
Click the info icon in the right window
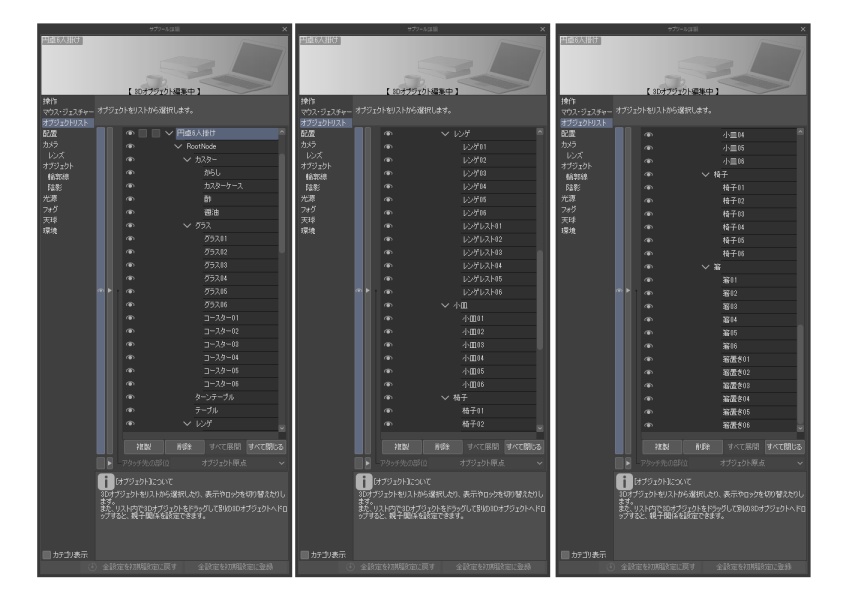click(624, 481)
